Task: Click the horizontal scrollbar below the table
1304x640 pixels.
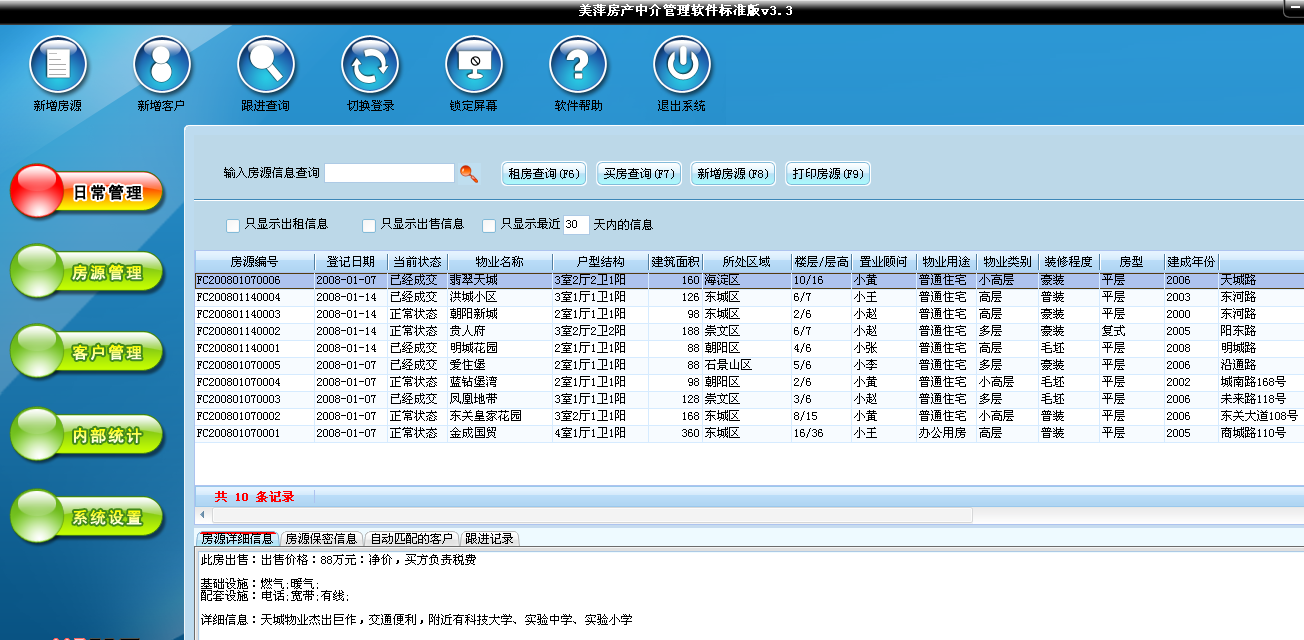Action: coord(584,514)
